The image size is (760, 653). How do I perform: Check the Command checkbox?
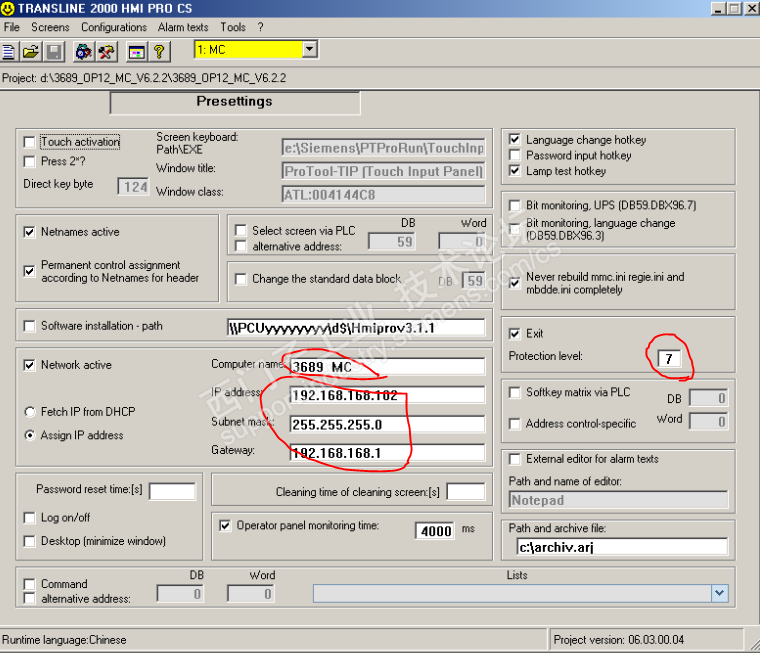pyautogui.click(x=30, y=584)
